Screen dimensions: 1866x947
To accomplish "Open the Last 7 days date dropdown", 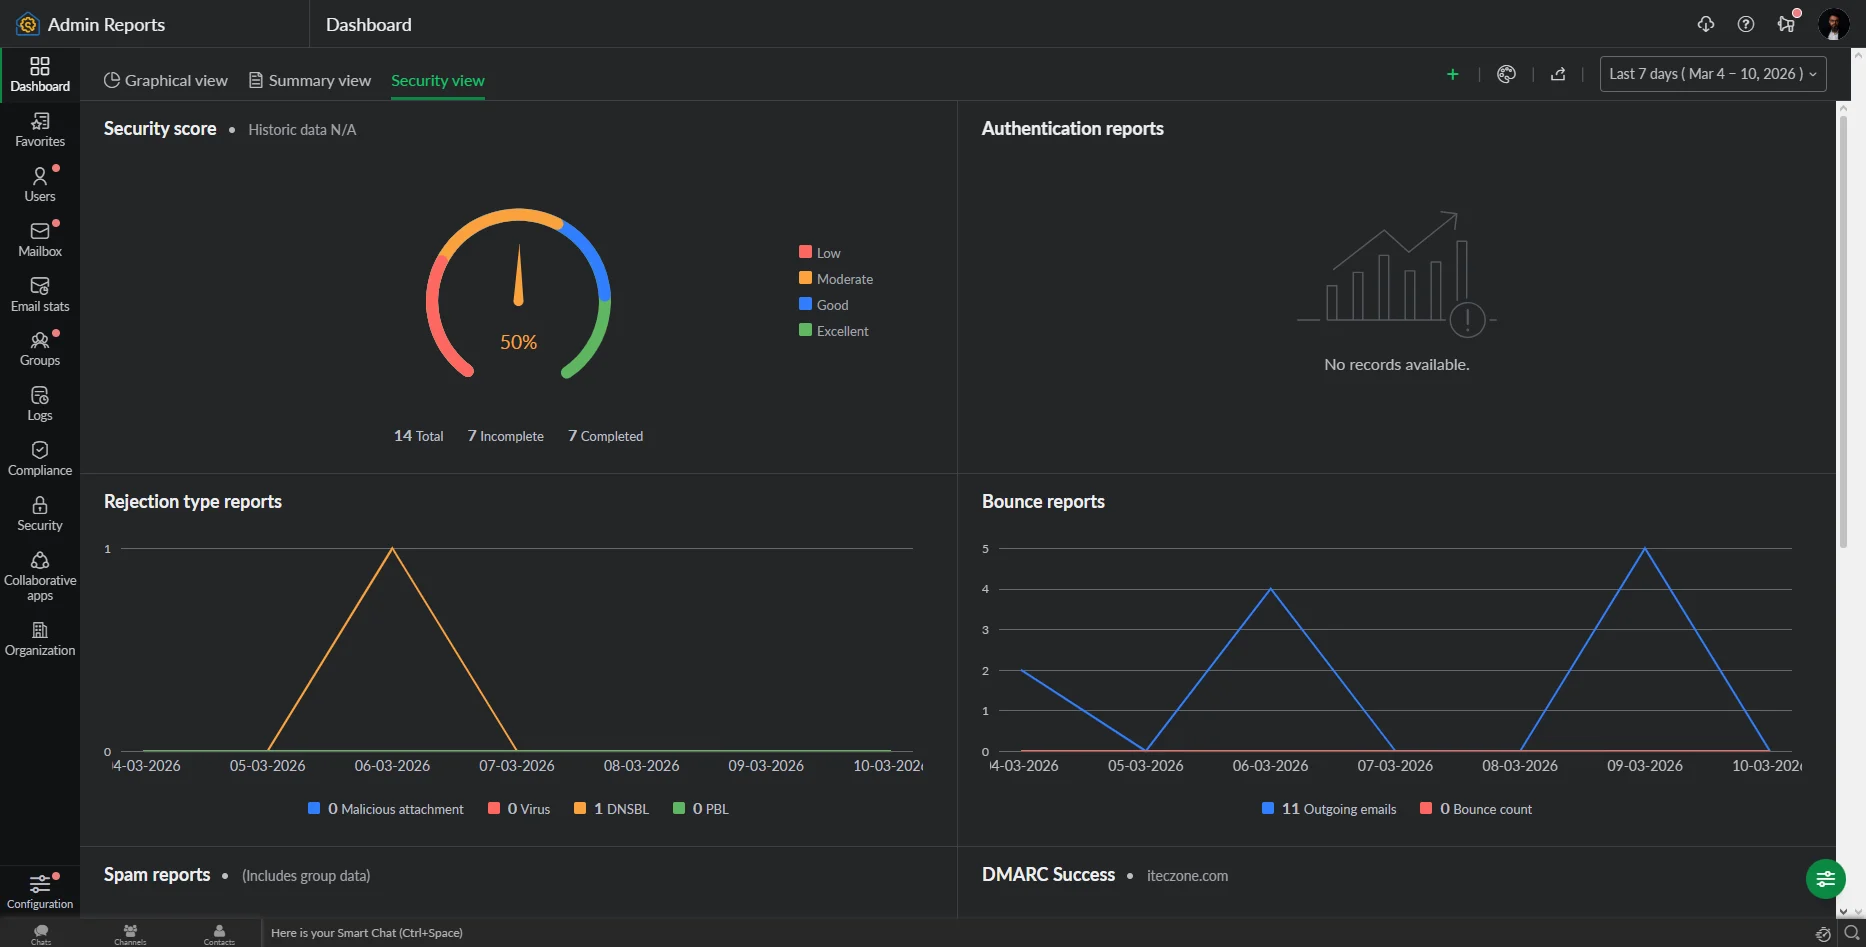I will pyautogui.click(x=1712, y=74).
